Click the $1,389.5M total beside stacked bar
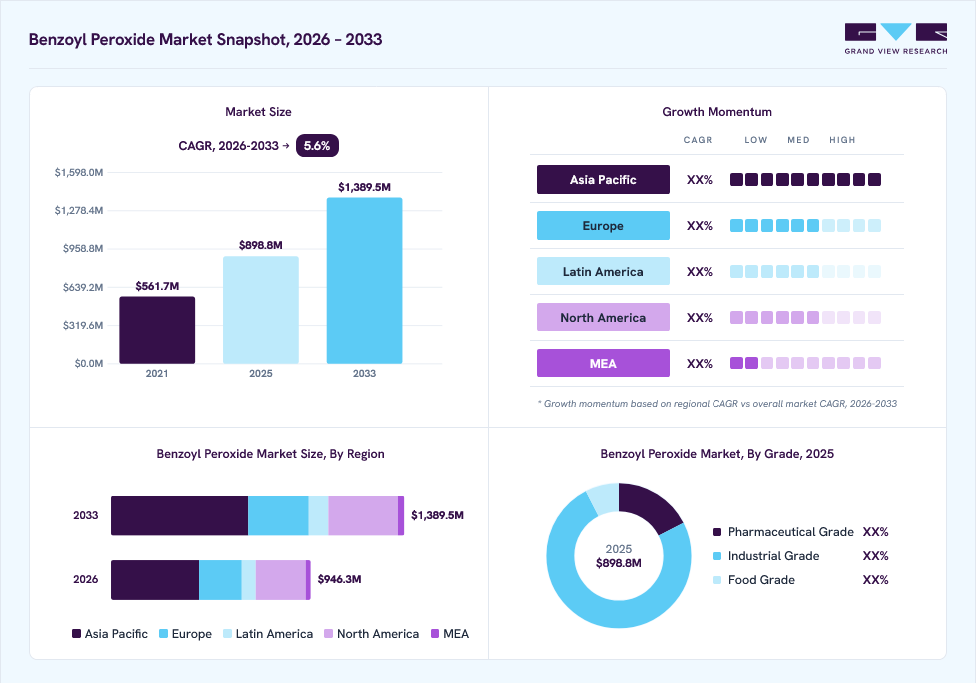This screenshot has height=683, width=976. tap(438, 515)
